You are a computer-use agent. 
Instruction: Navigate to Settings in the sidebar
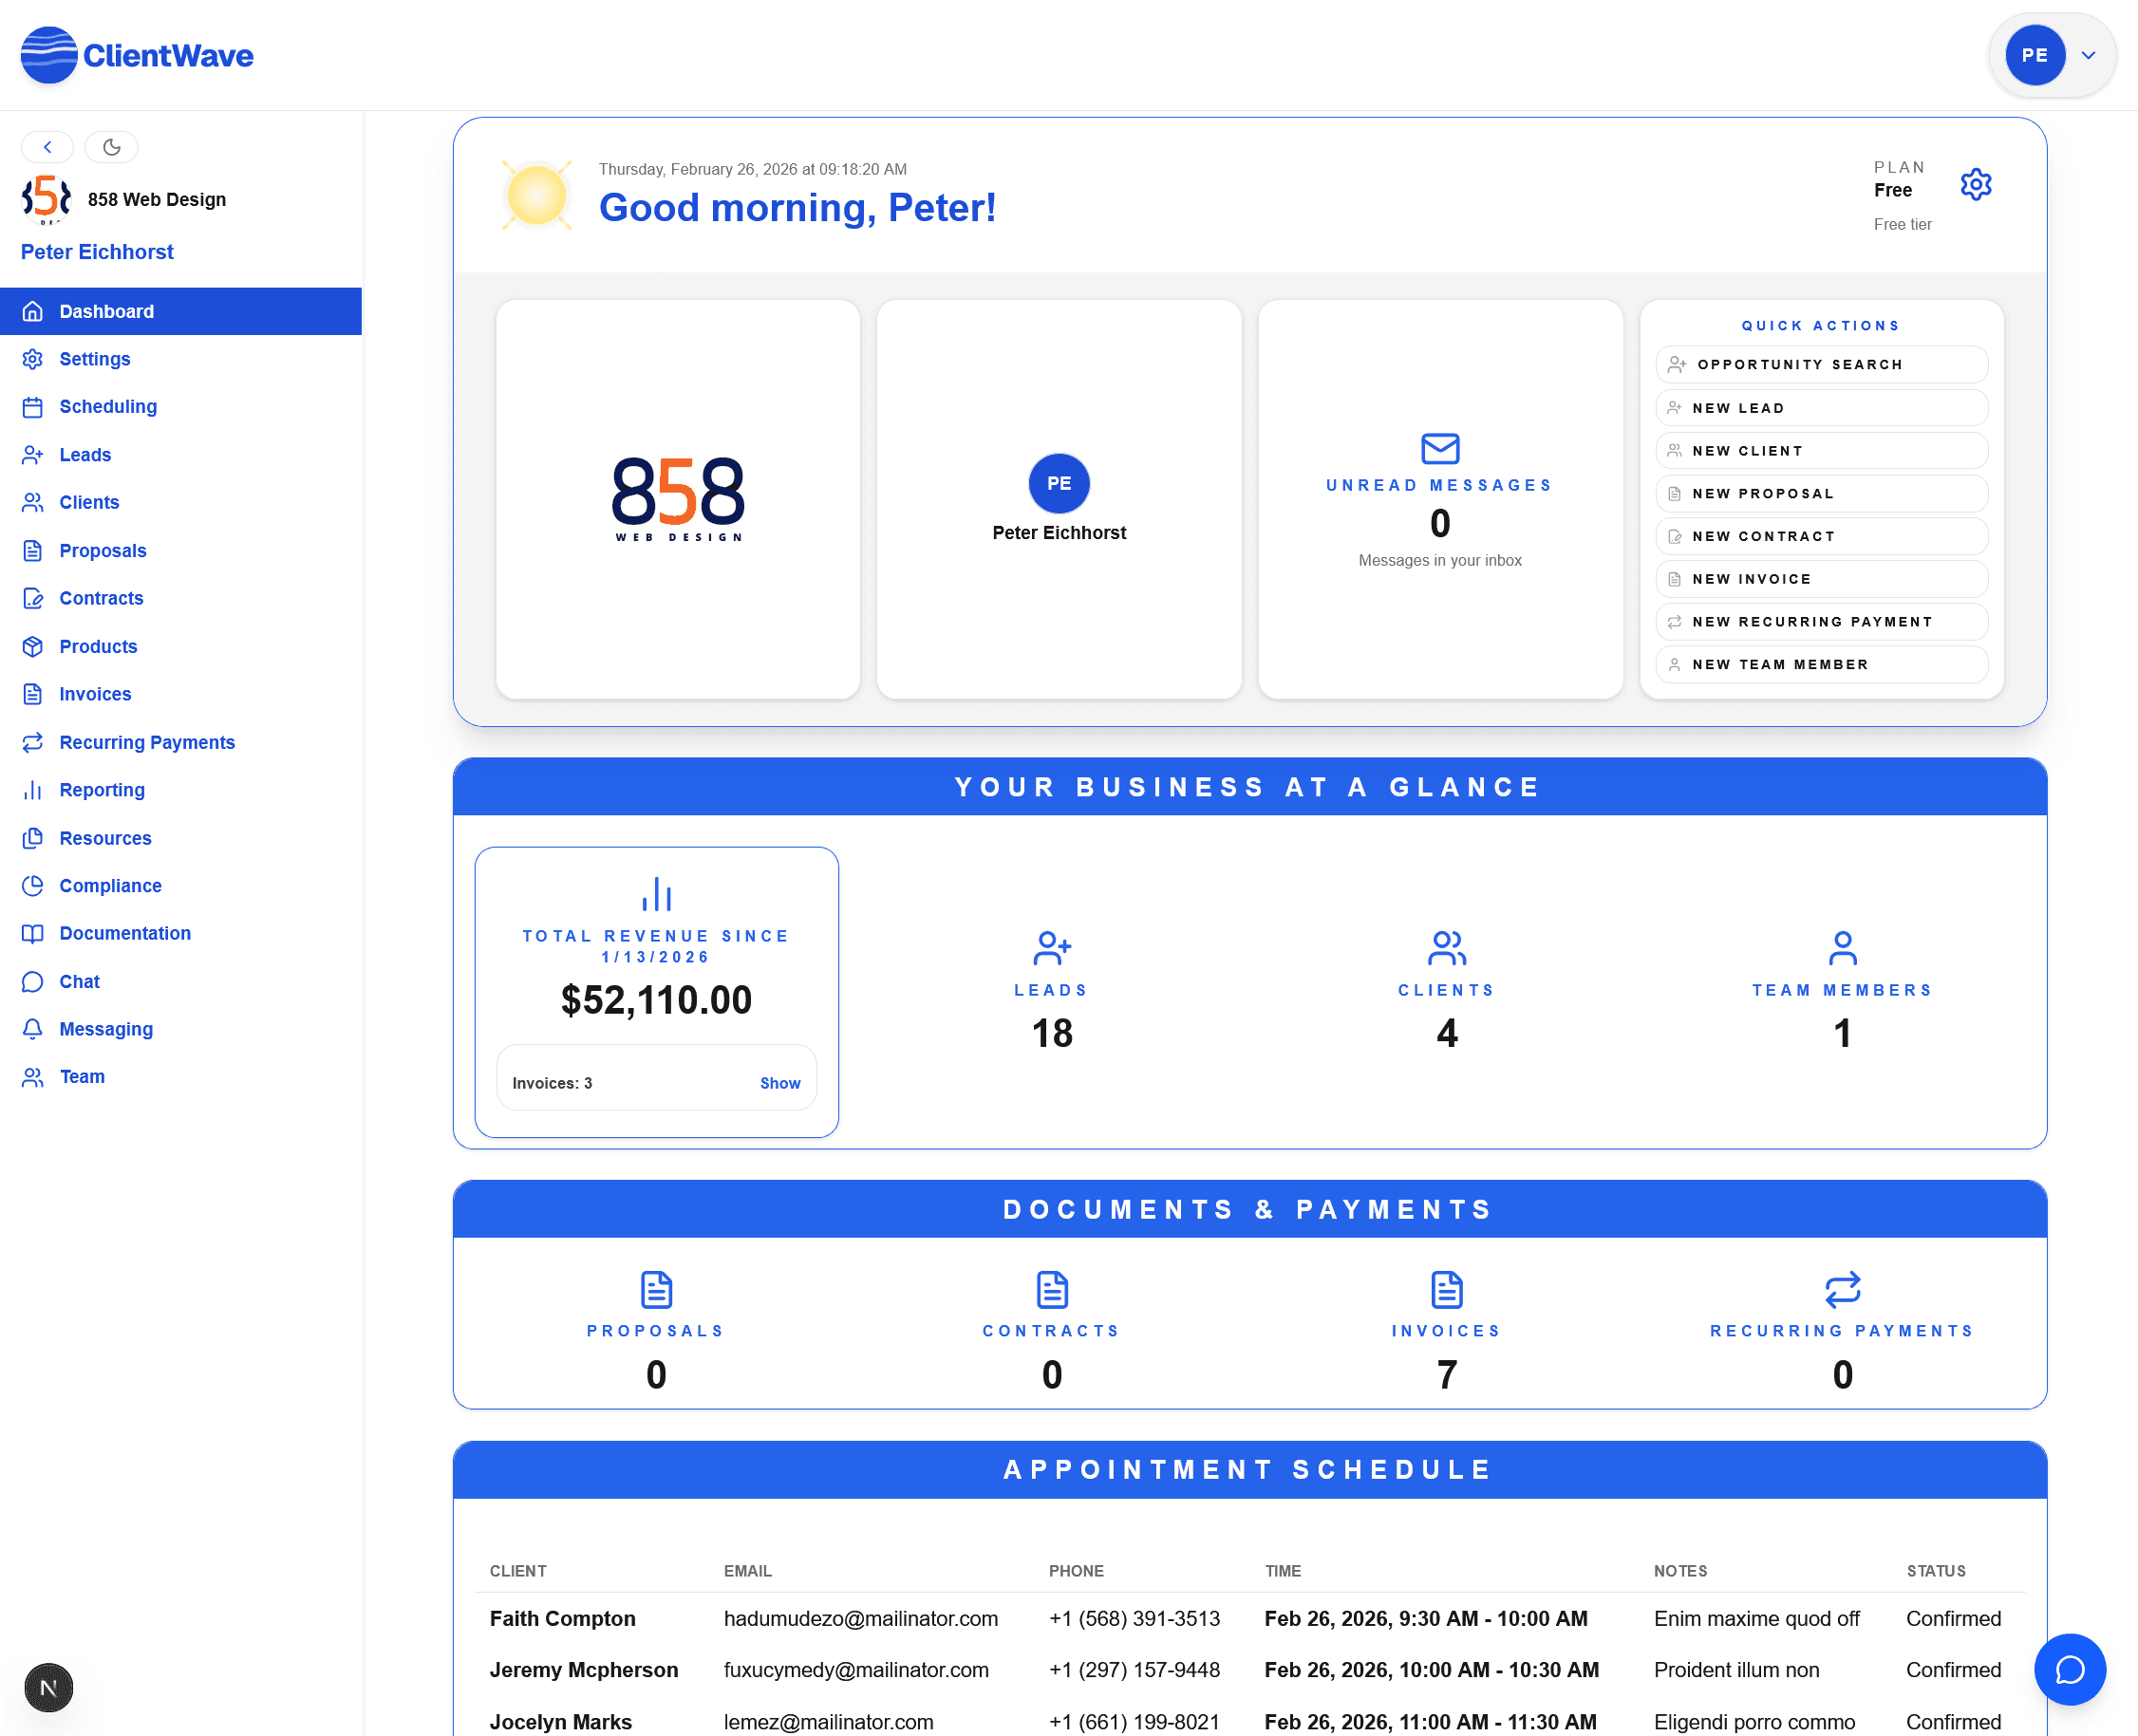[x=95, y=359]
